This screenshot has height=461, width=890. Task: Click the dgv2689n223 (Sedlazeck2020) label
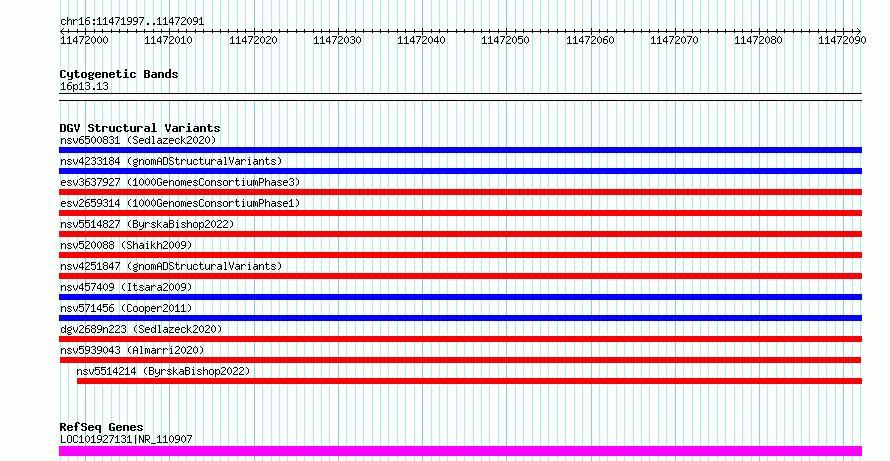coord(141,329)
